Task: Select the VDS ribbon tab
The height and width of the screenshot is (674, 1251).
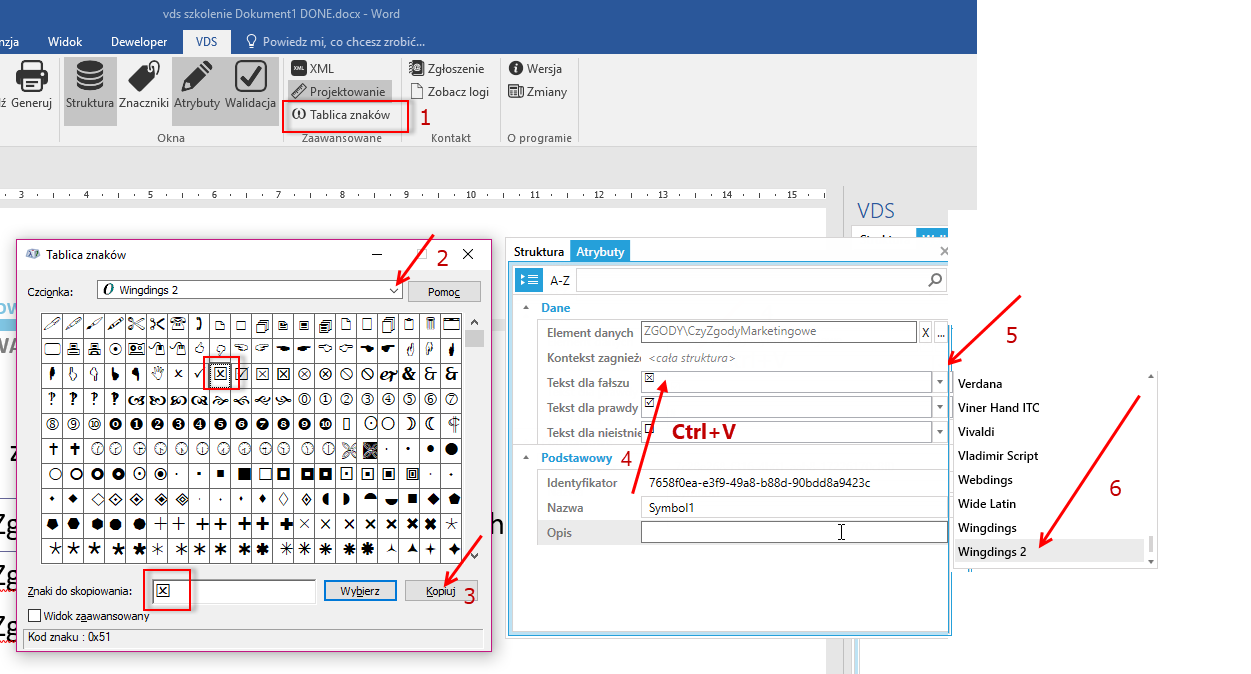Action: click(x=207, y=42)
